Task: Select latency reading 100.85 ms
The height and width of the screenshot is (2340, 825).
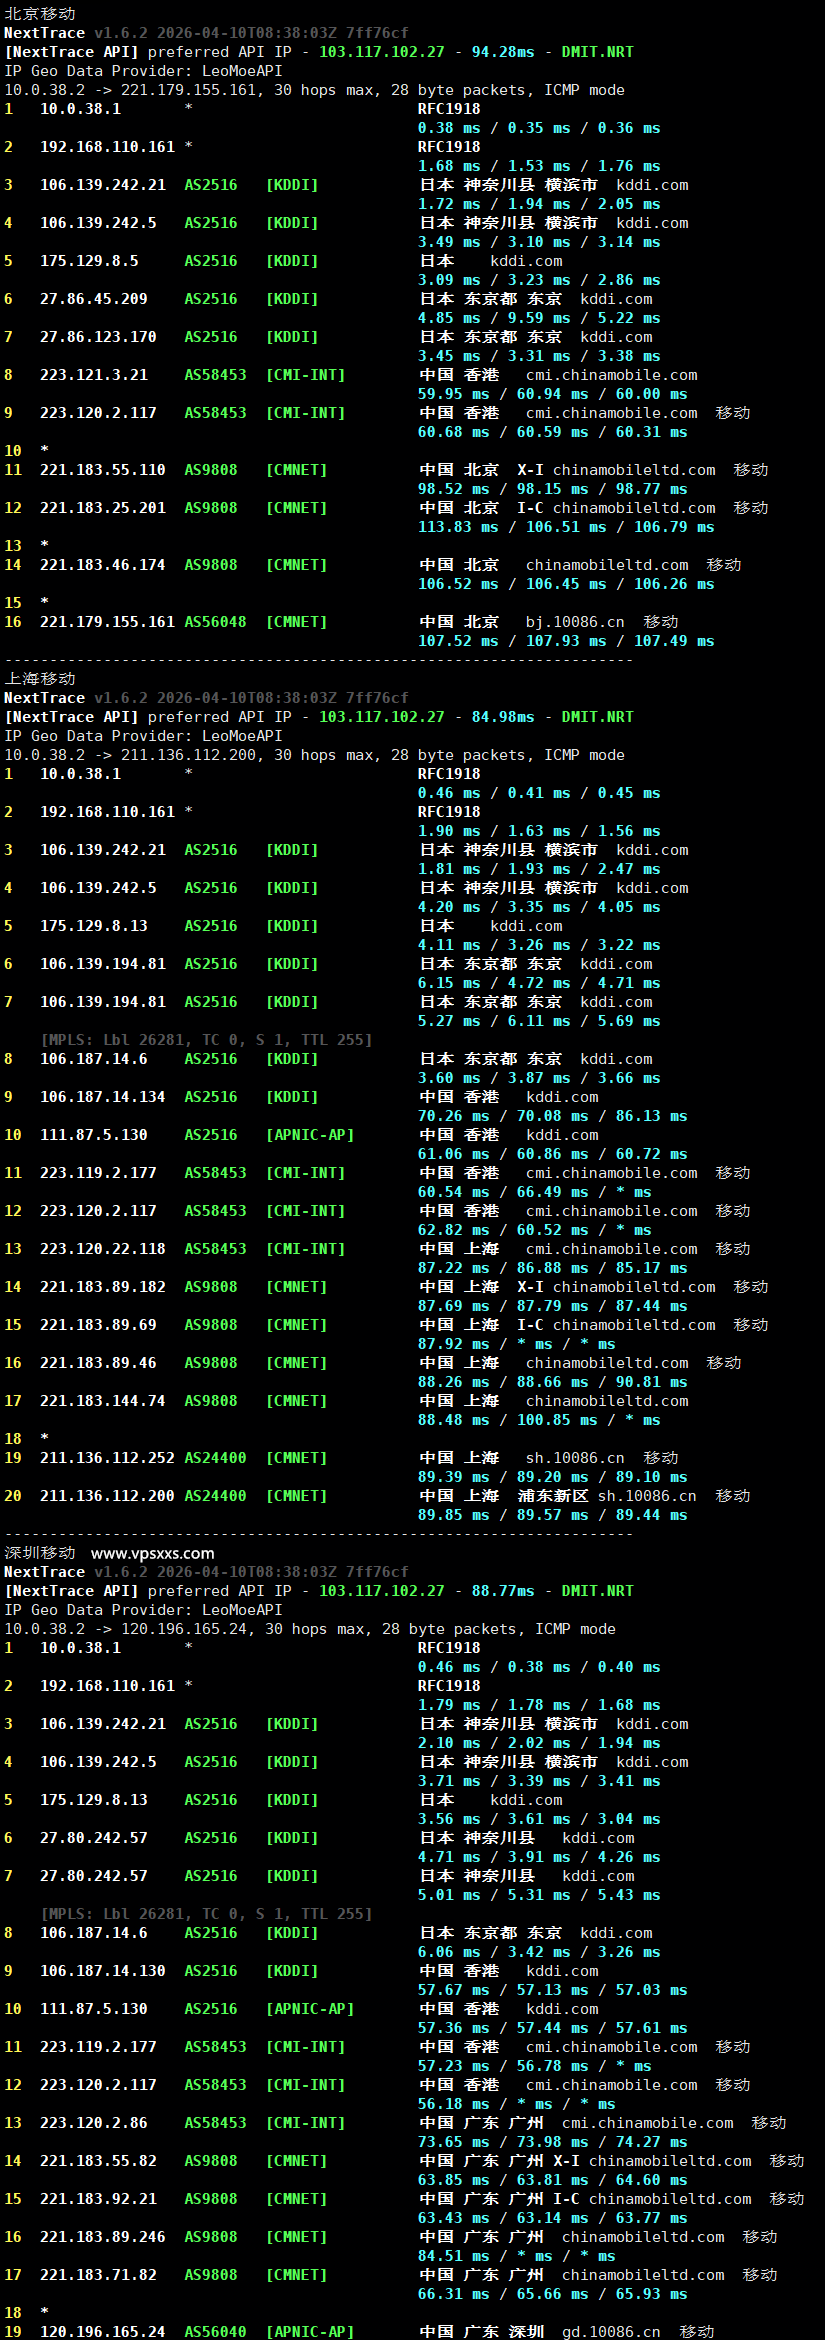Action: coord(557,1420)
